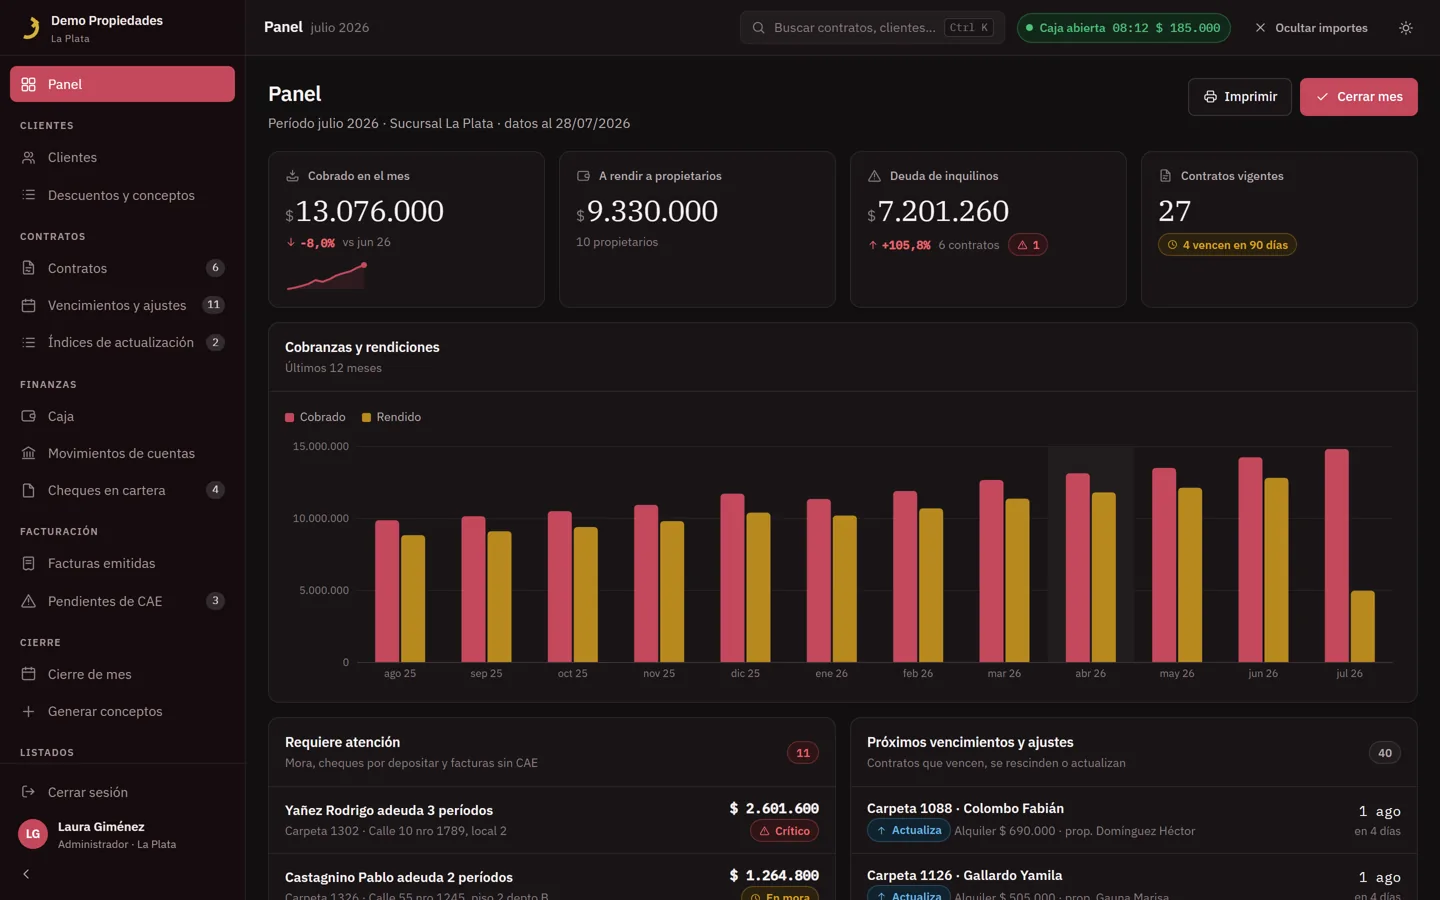Click the Clientes people icon
This screenshot has width=1440, height=900.
point(28,158)
